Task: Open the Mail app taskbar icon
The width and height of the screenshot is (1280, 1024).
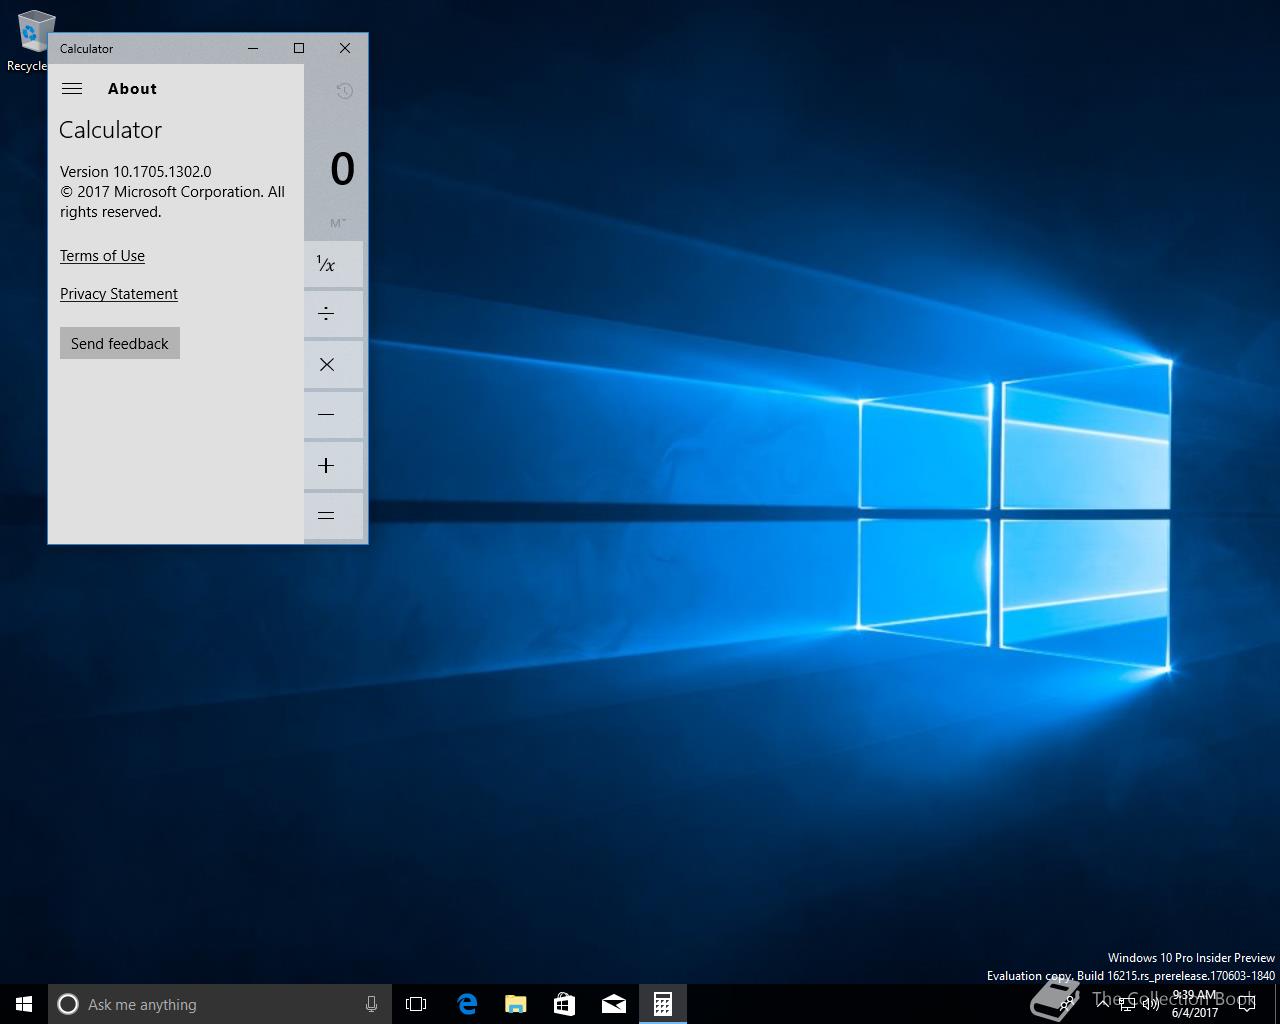Action: point(613,1004)
